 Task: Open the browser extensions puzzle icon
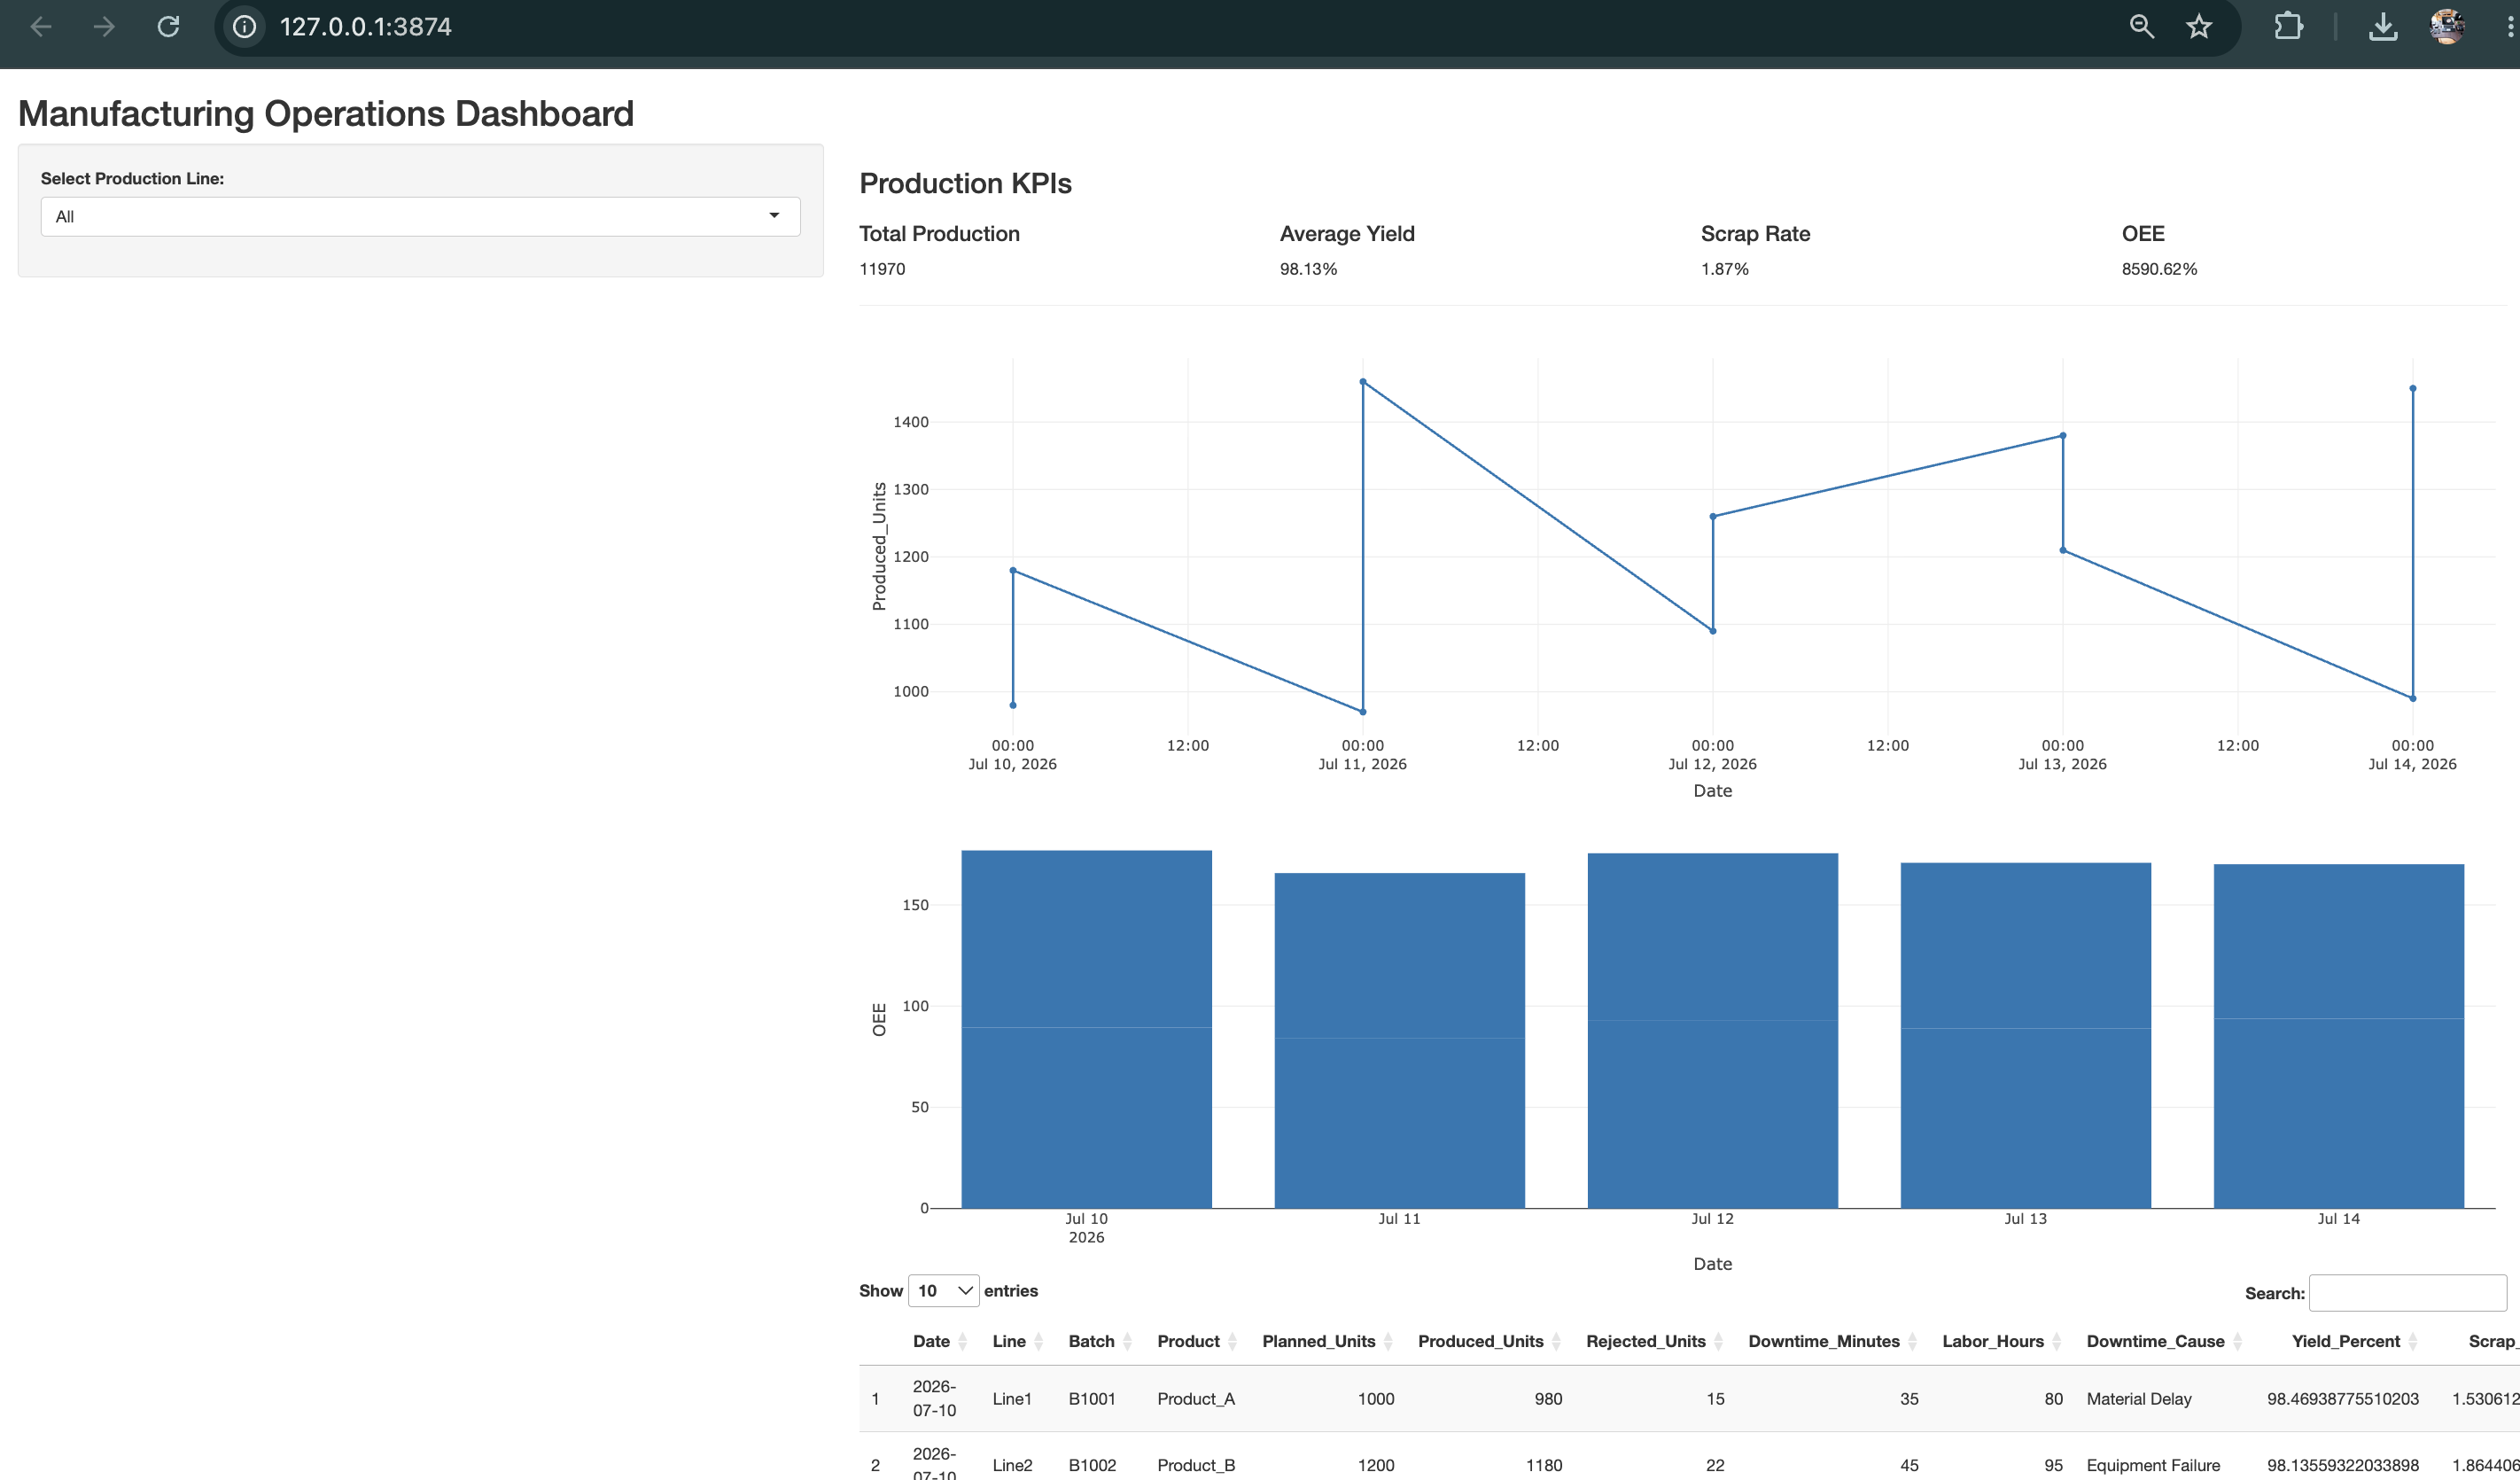(x=2288, y=27)
